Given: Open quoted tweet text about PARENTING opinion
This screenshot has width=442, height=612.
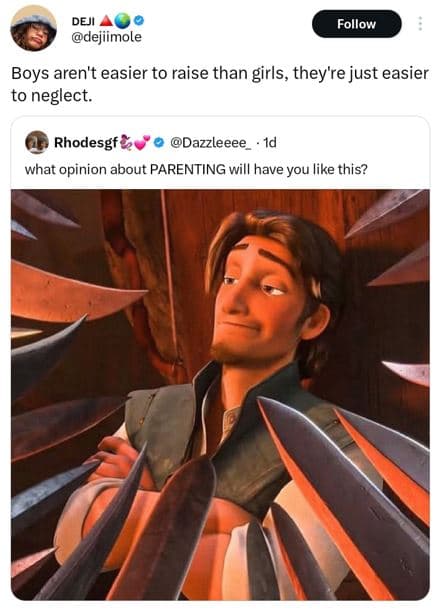Looking at the screenshot, I should pos(196,169).
